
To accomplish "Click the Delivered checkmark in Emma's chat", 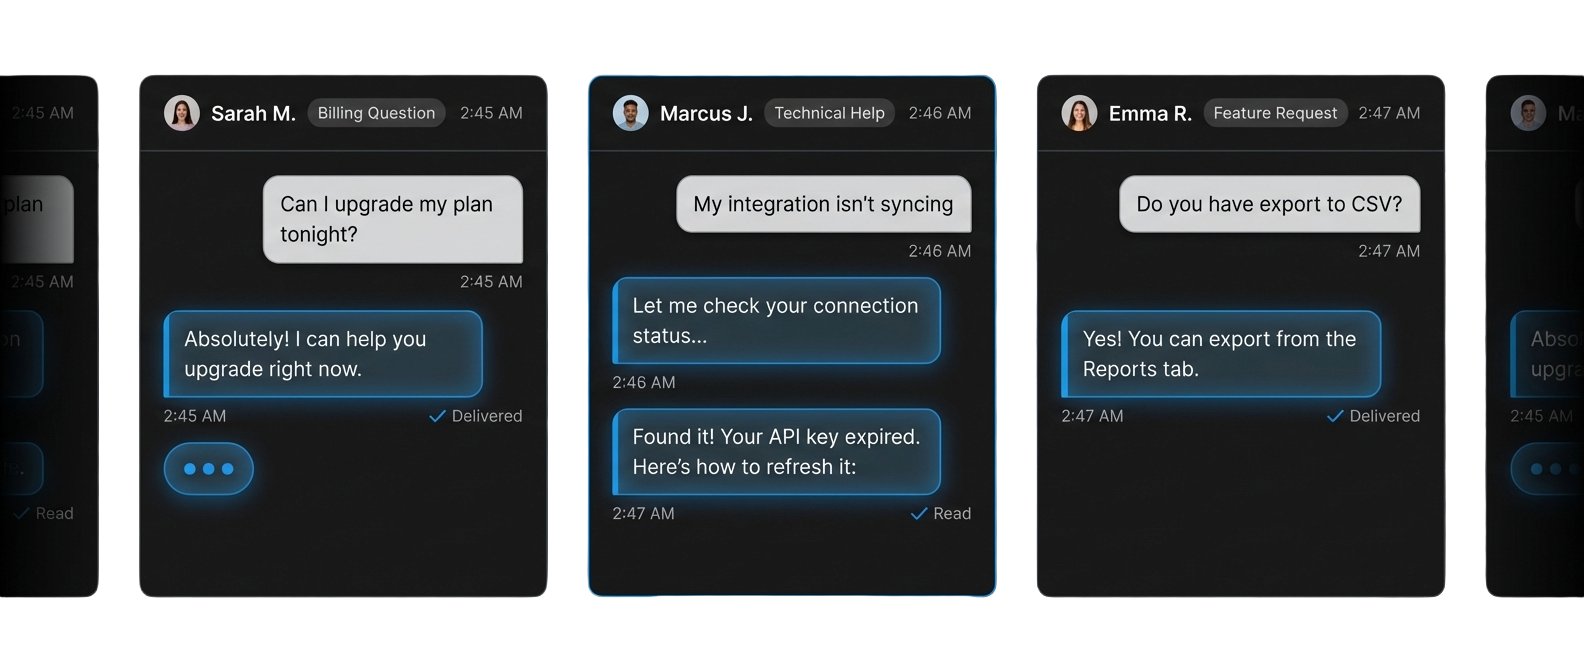I will tap(1335, 416).
